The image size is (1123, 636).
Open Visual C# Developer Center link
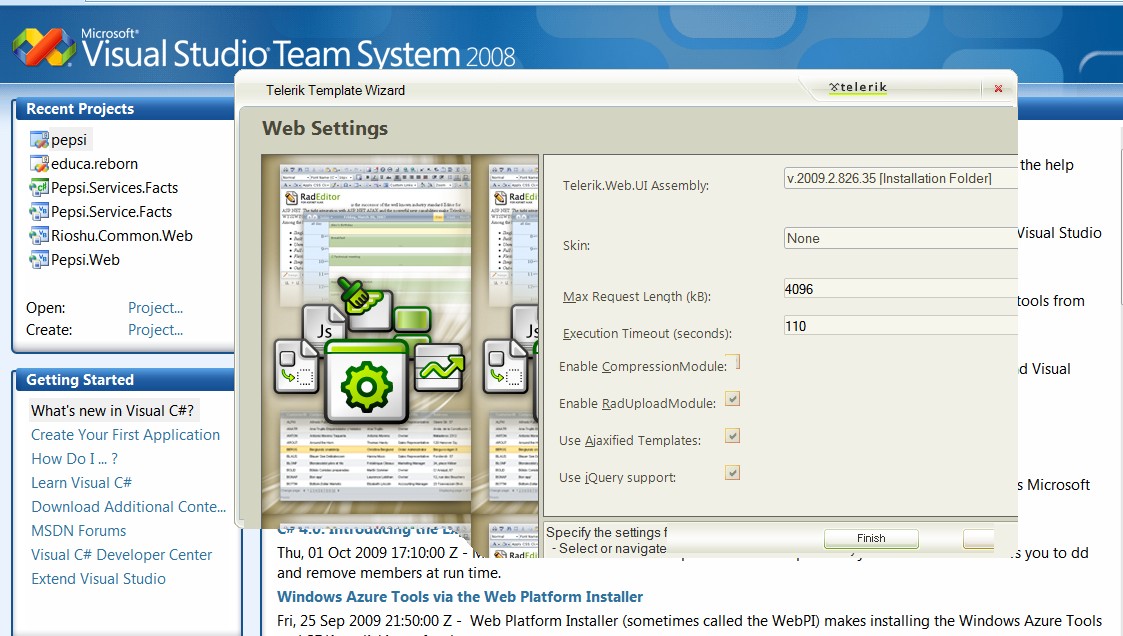coord(122,555)
